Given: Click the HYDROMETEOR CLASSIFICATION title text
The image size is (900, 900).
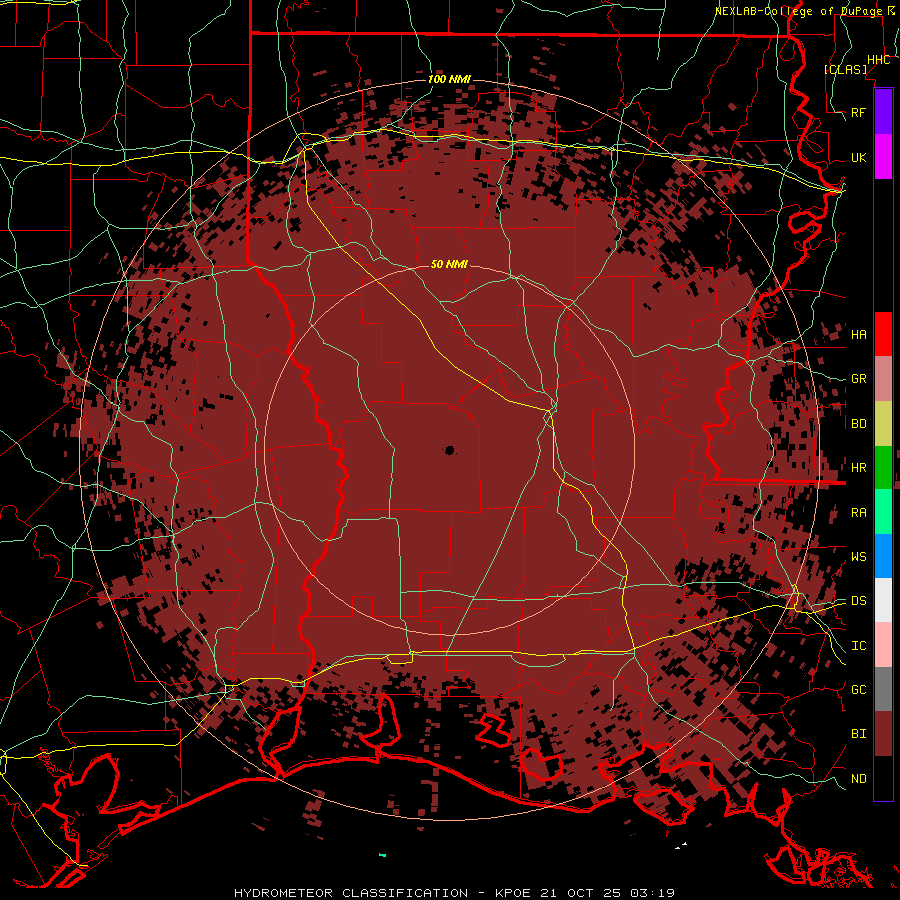Looking at the screenshot, I should point(351,893).
